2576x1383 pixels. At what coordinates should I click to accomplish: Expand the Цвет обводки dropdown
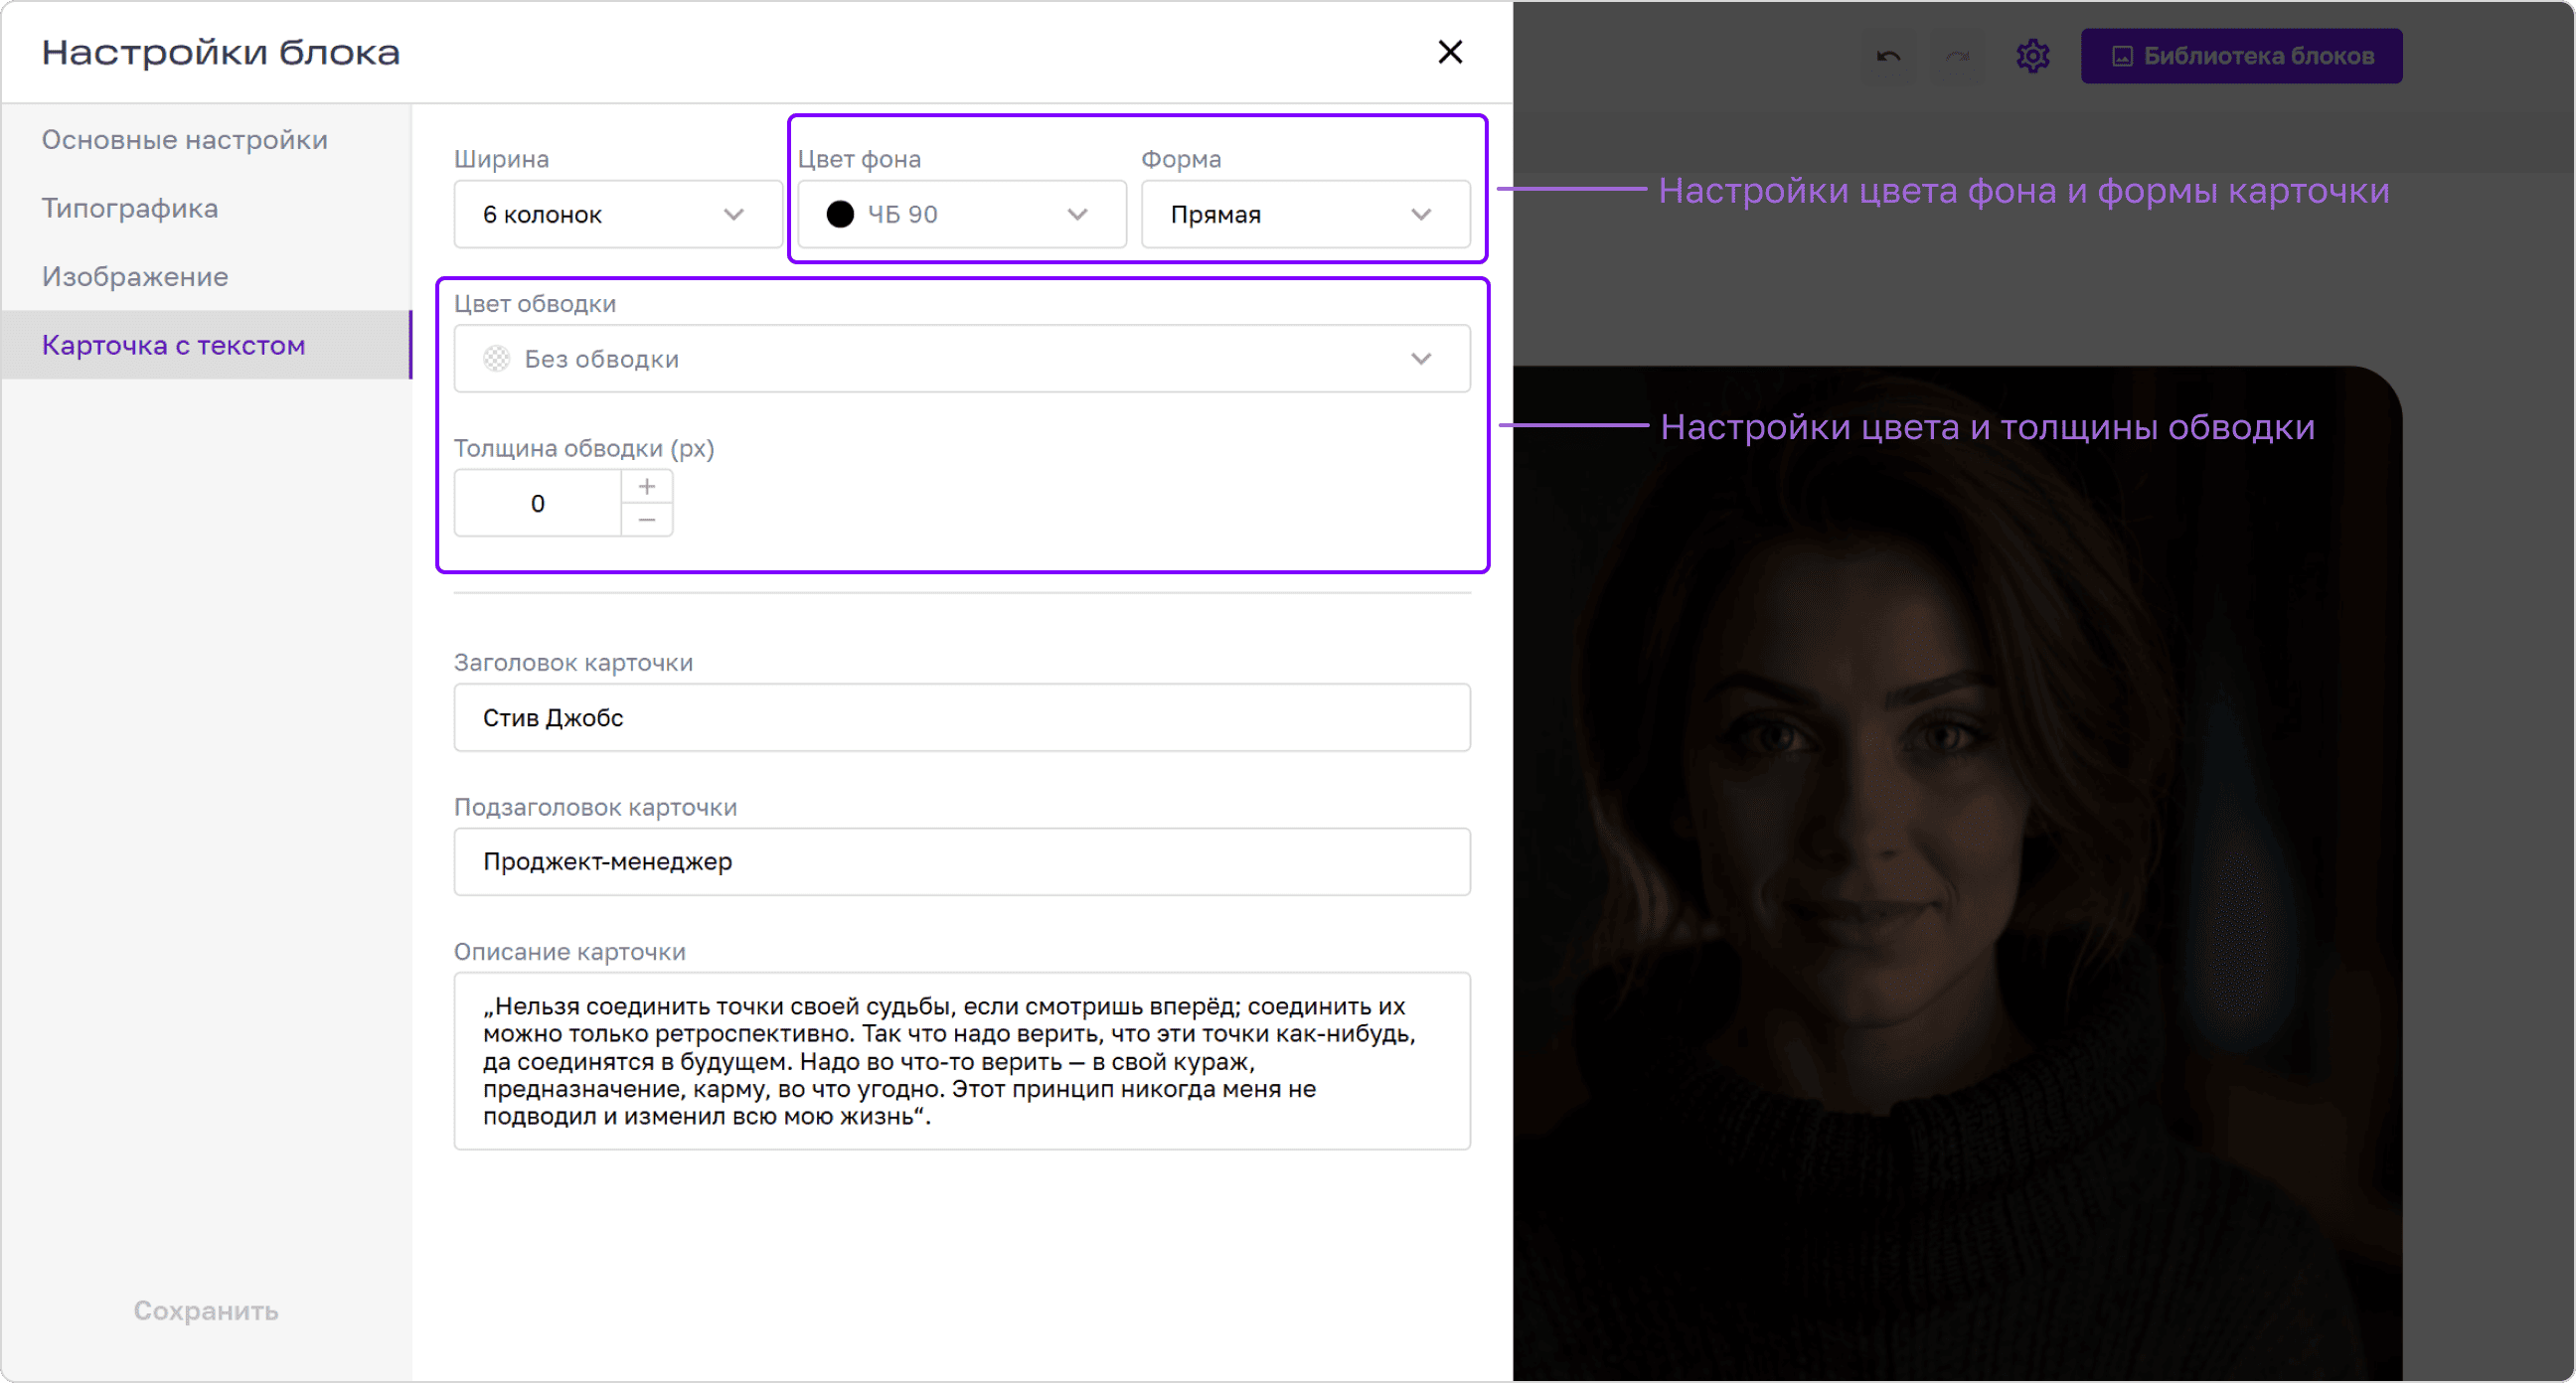[962, 359]
